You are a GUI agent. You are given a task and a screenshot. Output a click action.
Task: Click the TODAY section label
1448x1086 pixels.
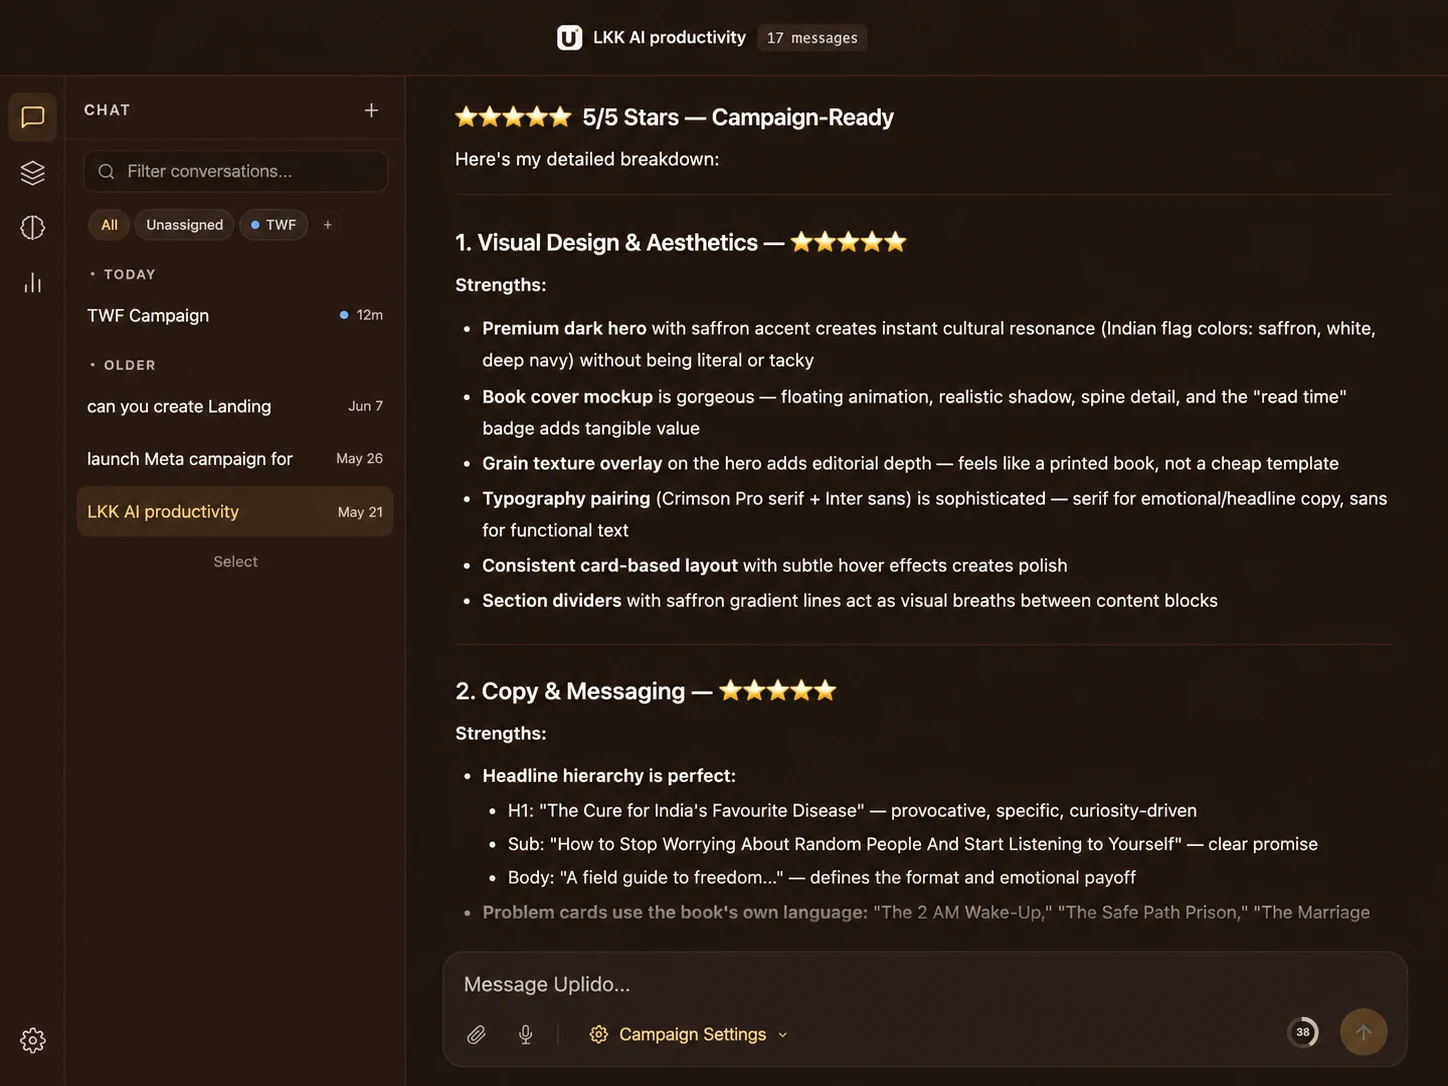tap(129, 274)
